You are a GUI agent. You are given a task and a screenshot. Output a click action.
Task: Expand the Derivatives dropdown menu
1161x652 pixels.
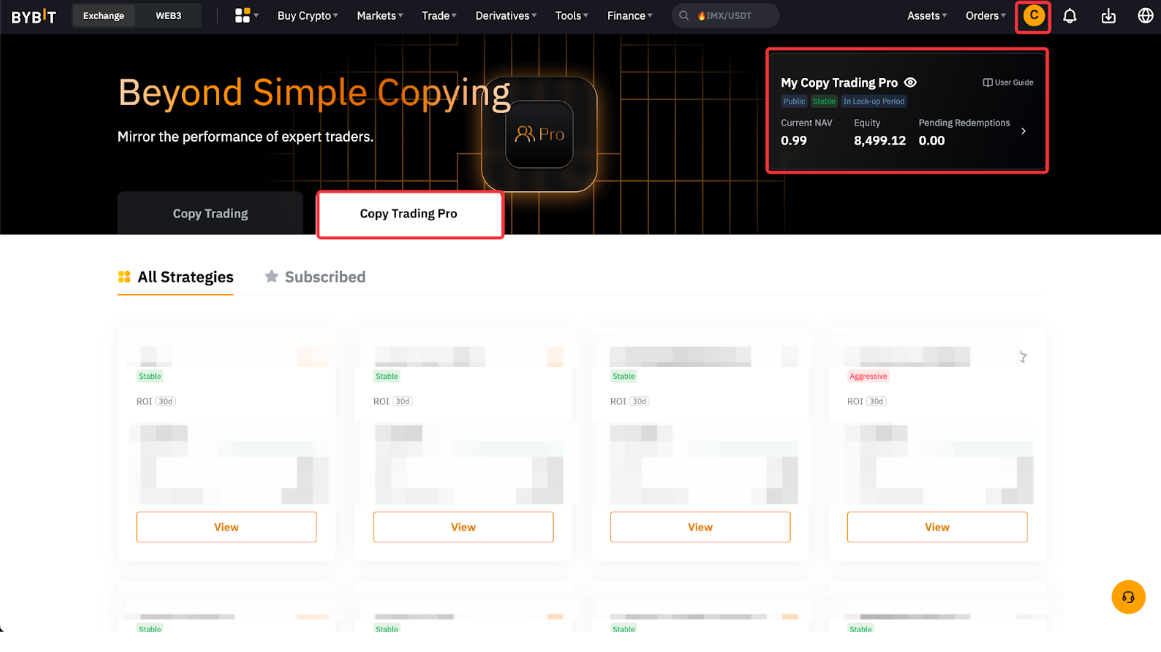(506, 16)
